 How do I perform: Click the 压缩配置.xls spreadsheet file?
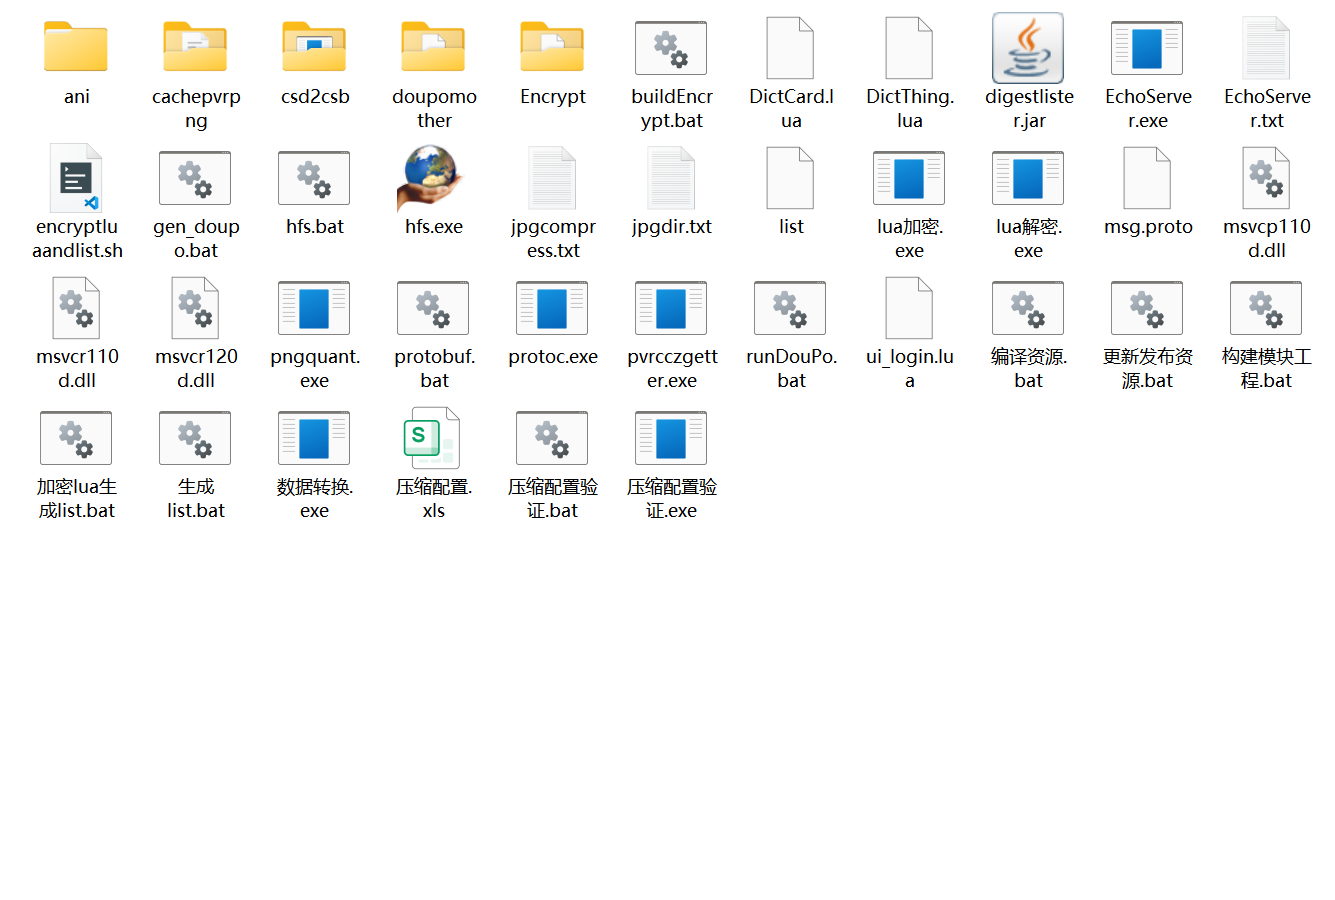(x=433, y=438)
